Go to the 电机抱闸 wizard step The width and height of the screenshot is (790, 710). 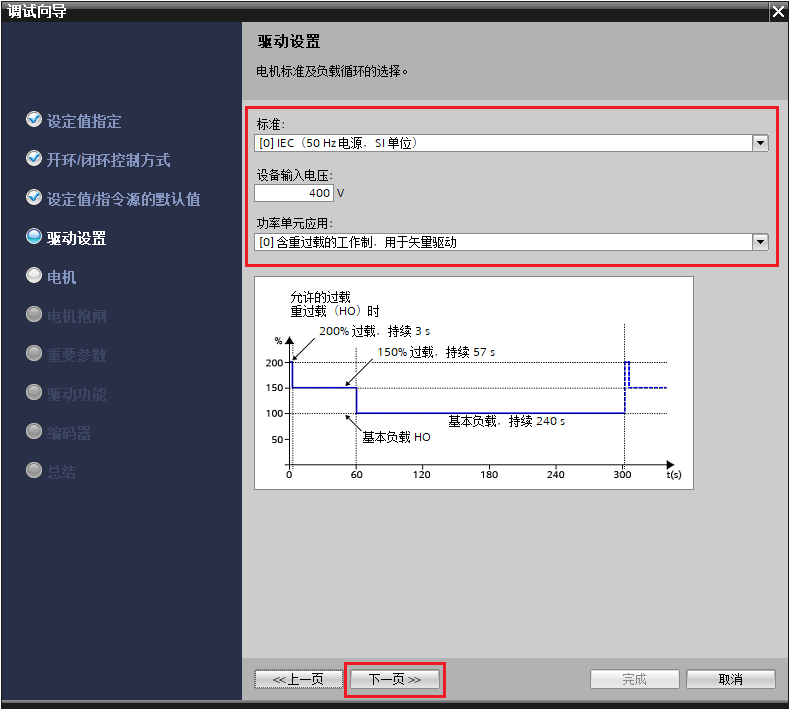(76, 316)
